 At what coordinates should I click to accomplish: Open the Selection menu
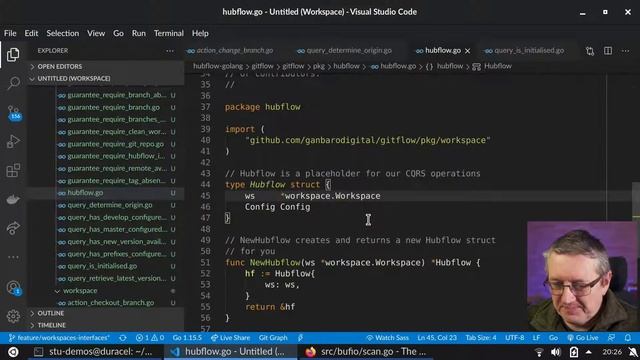(62, 33)
